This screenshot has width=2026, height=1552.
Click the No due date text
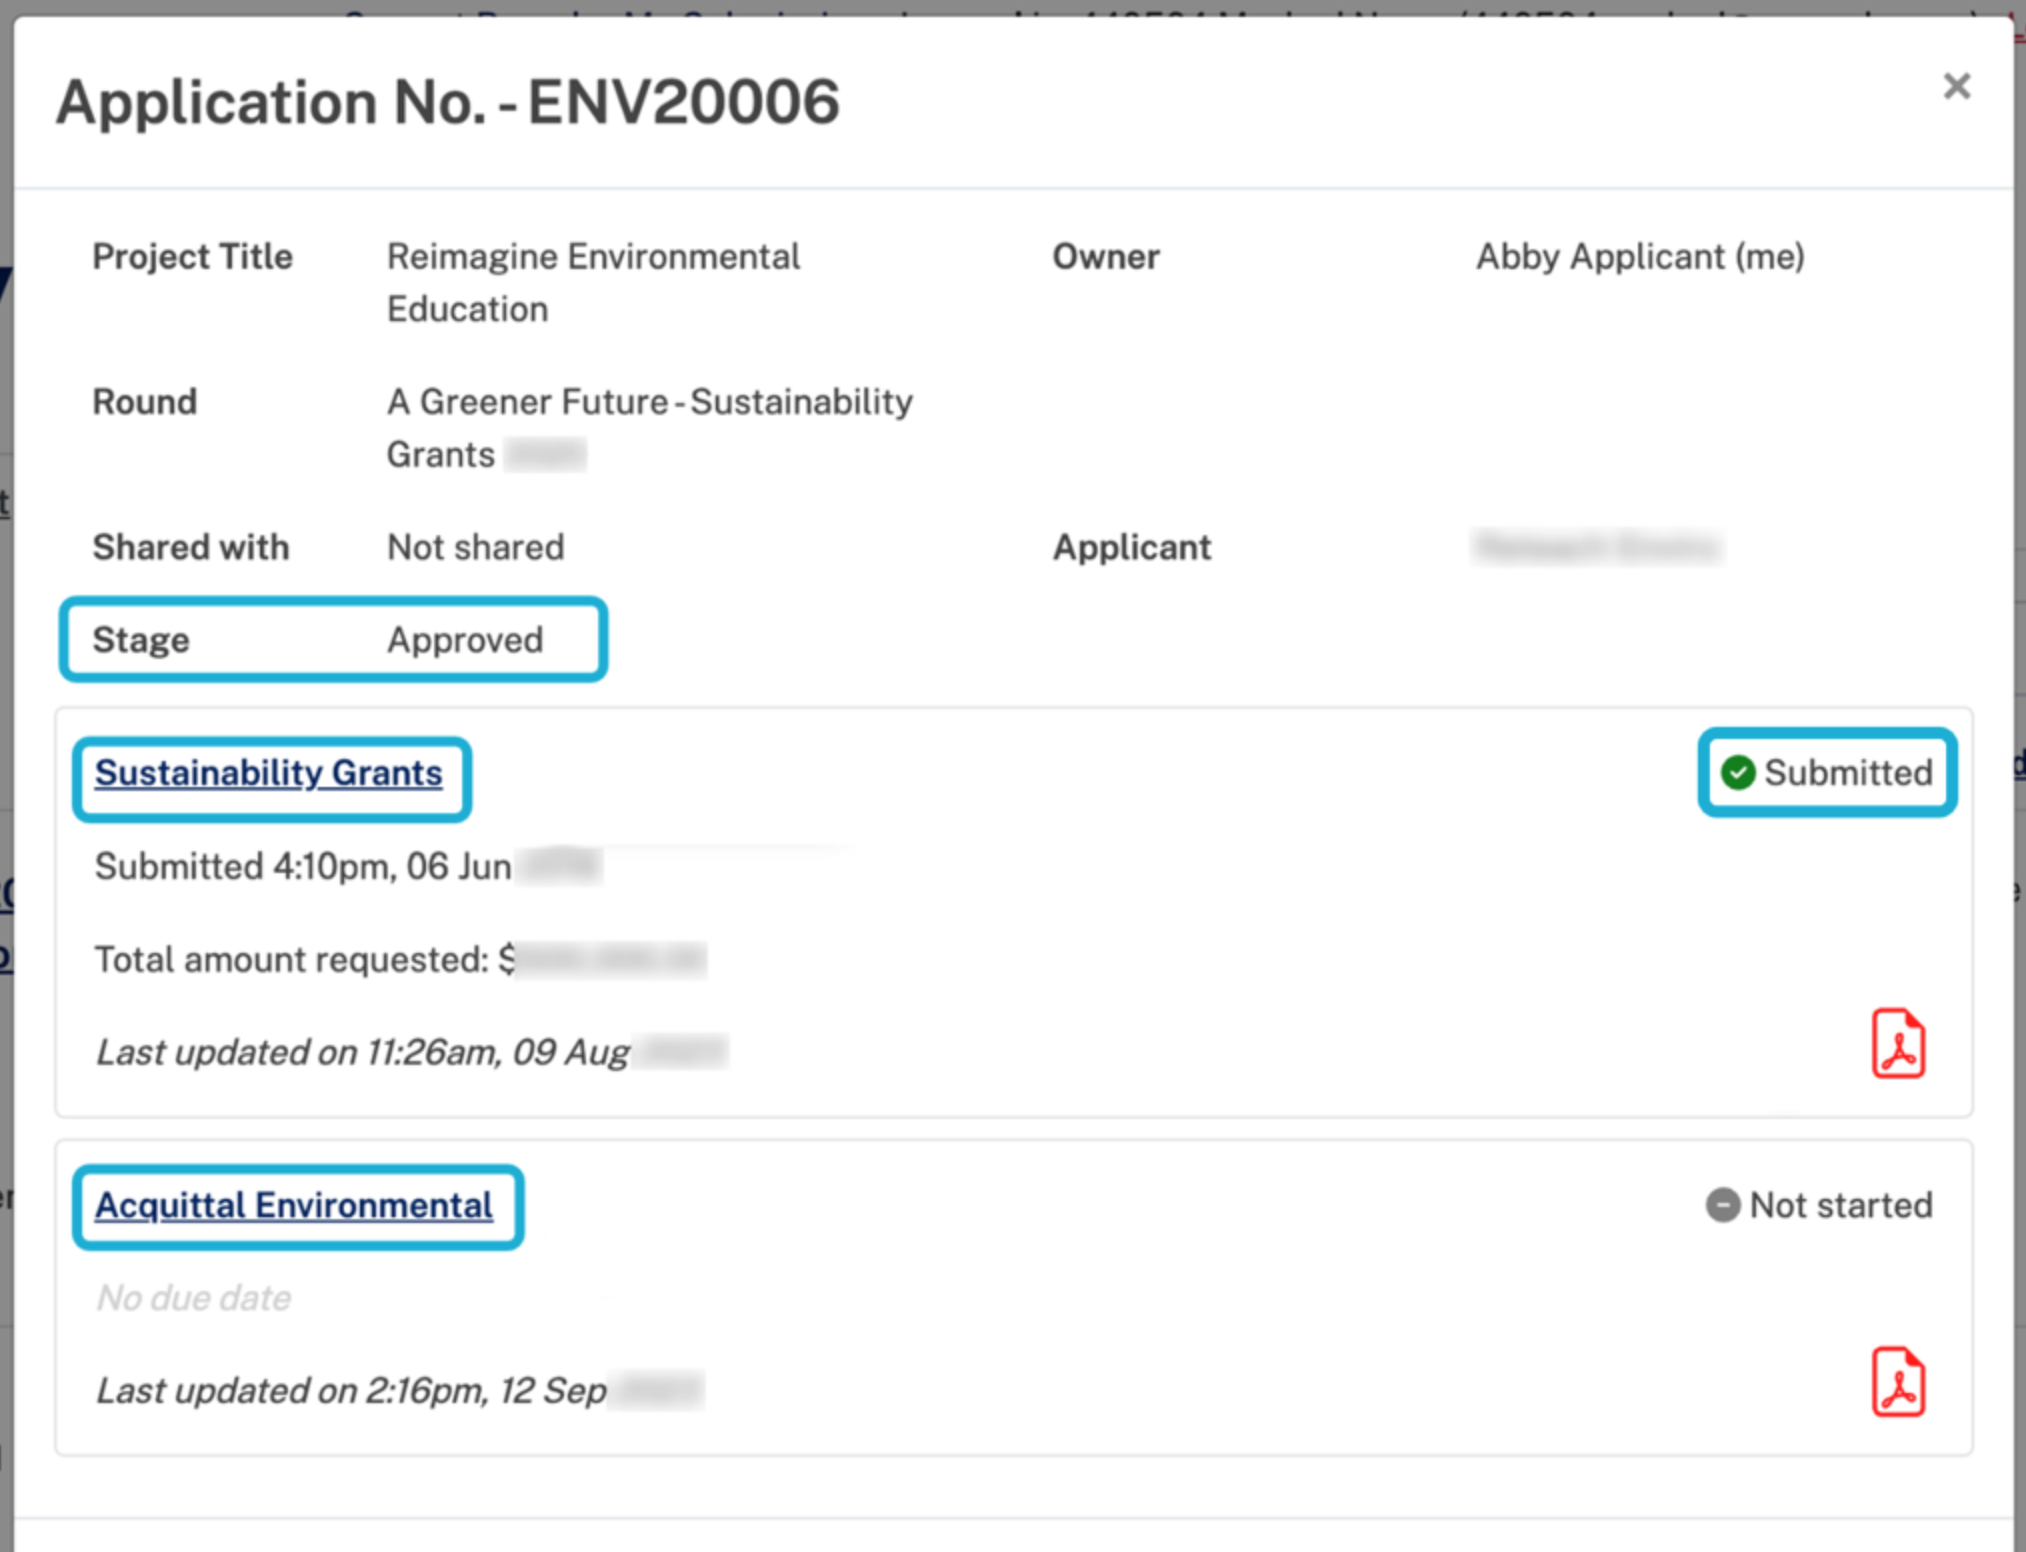192,1297
